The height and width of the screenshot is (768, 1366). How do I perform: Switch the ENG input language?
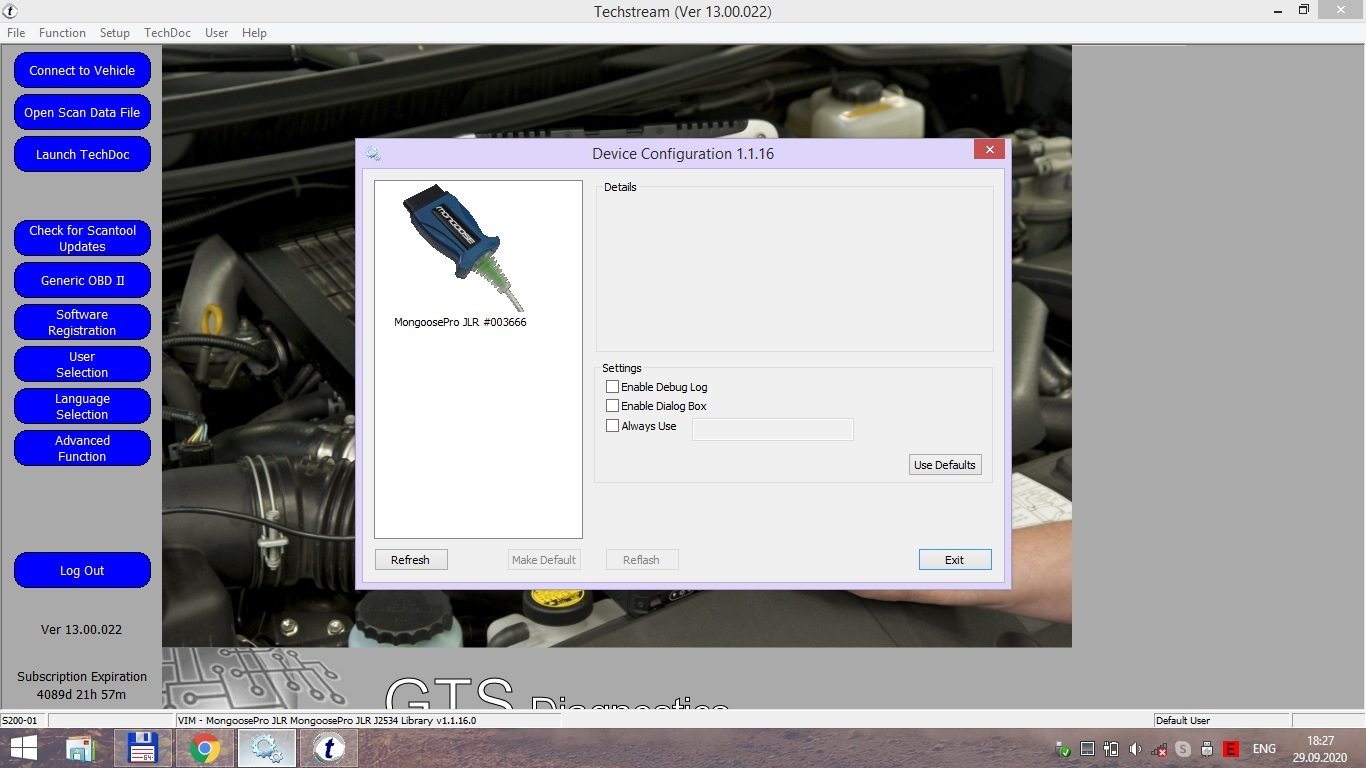[x=1264, y=749]
